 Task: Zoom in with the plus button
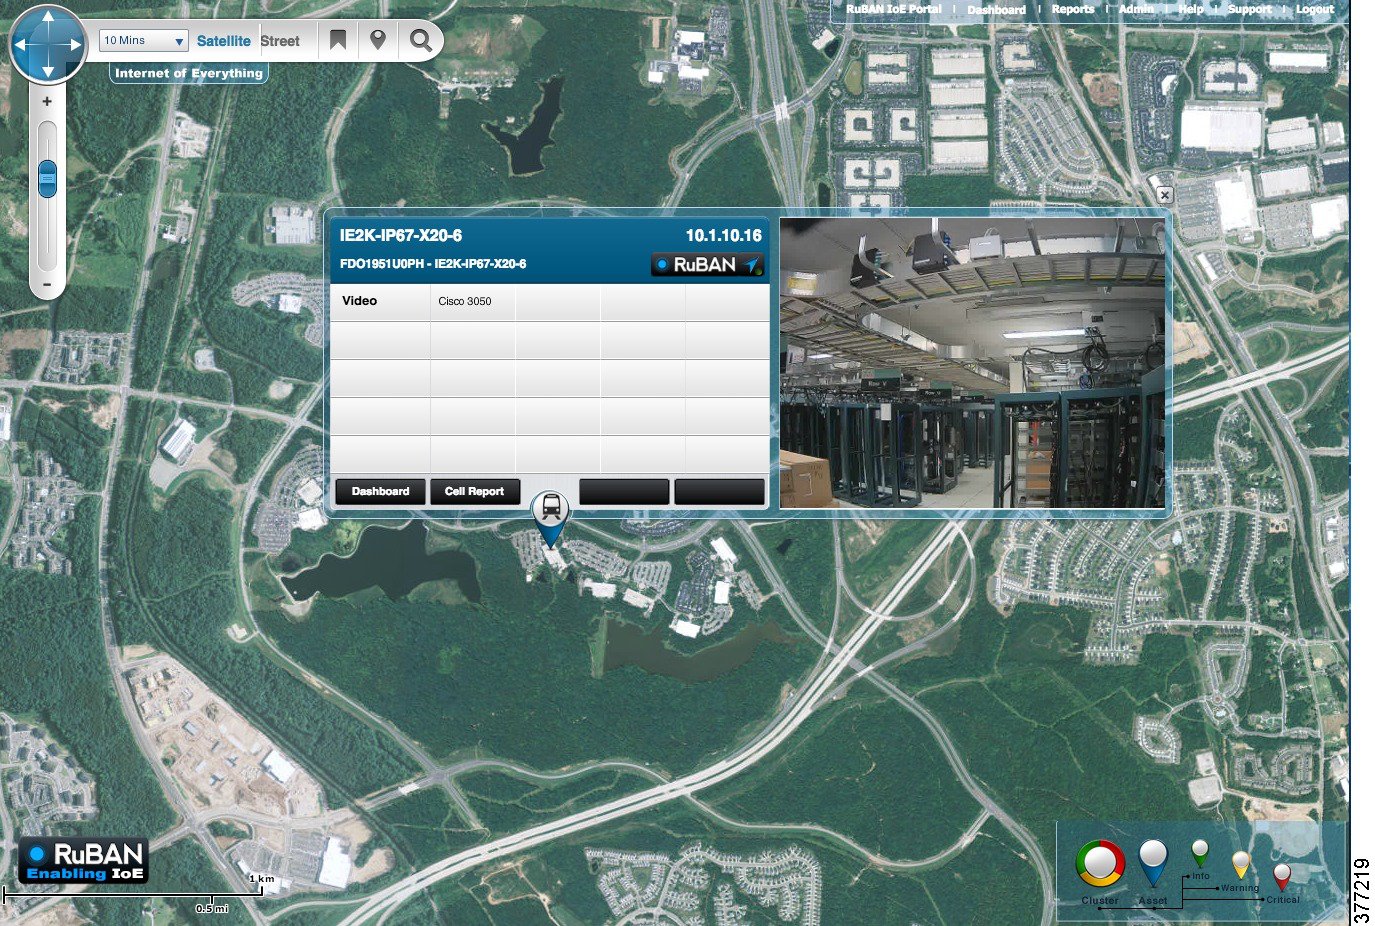[47, 101]
